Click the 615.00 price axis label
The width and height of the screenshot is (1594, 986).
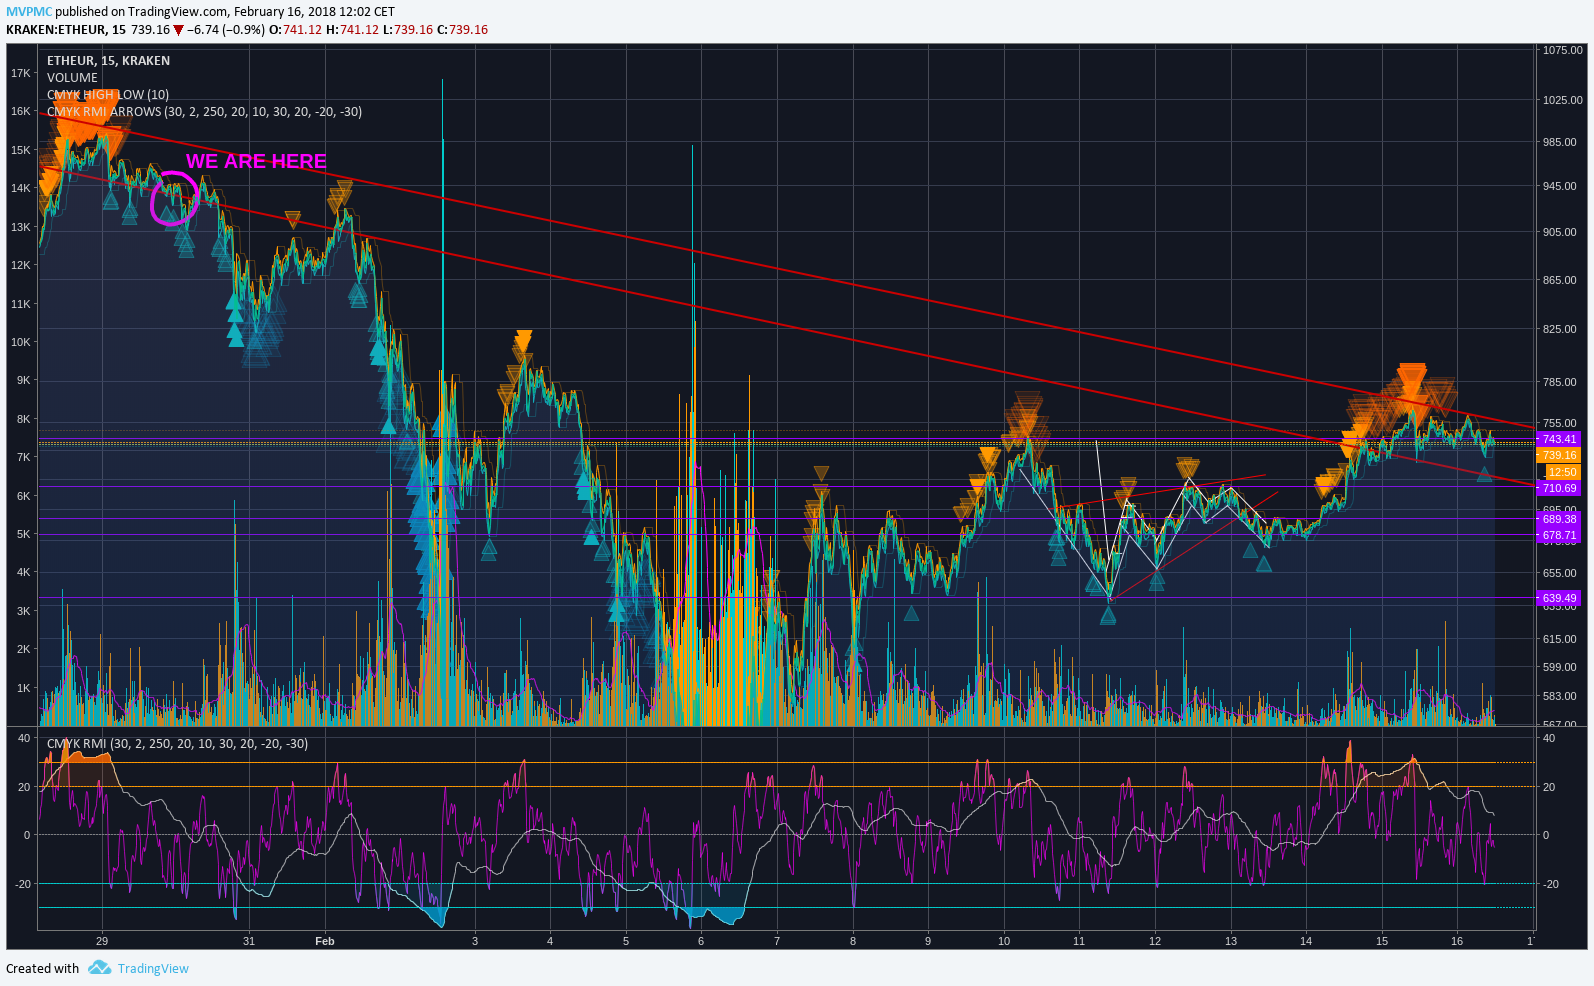click(x=1559, y=639)
